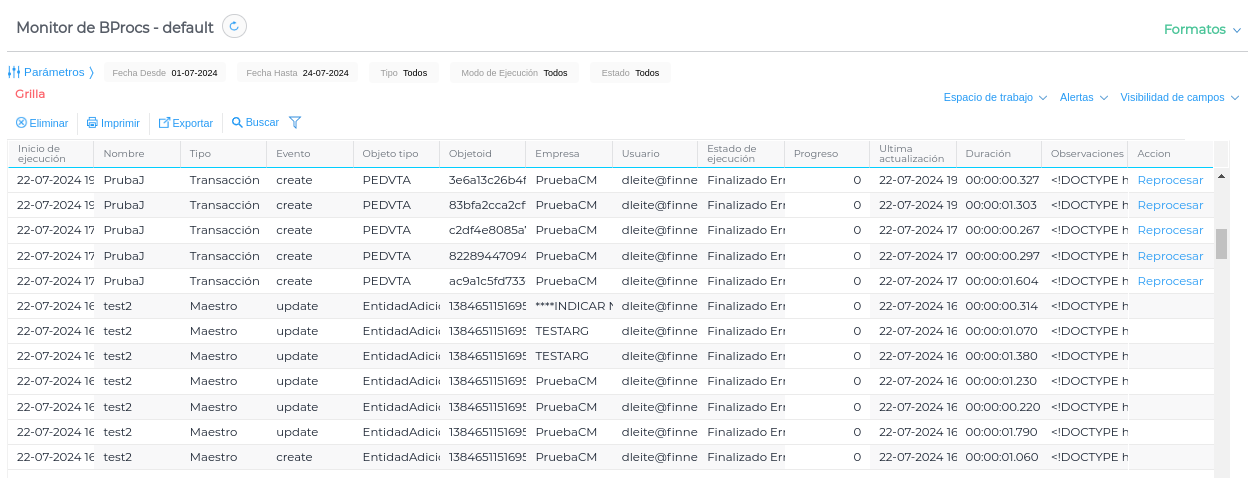Open the filter funnel icon
Viewport: 1254px width, 478px height.
(295, 122)
